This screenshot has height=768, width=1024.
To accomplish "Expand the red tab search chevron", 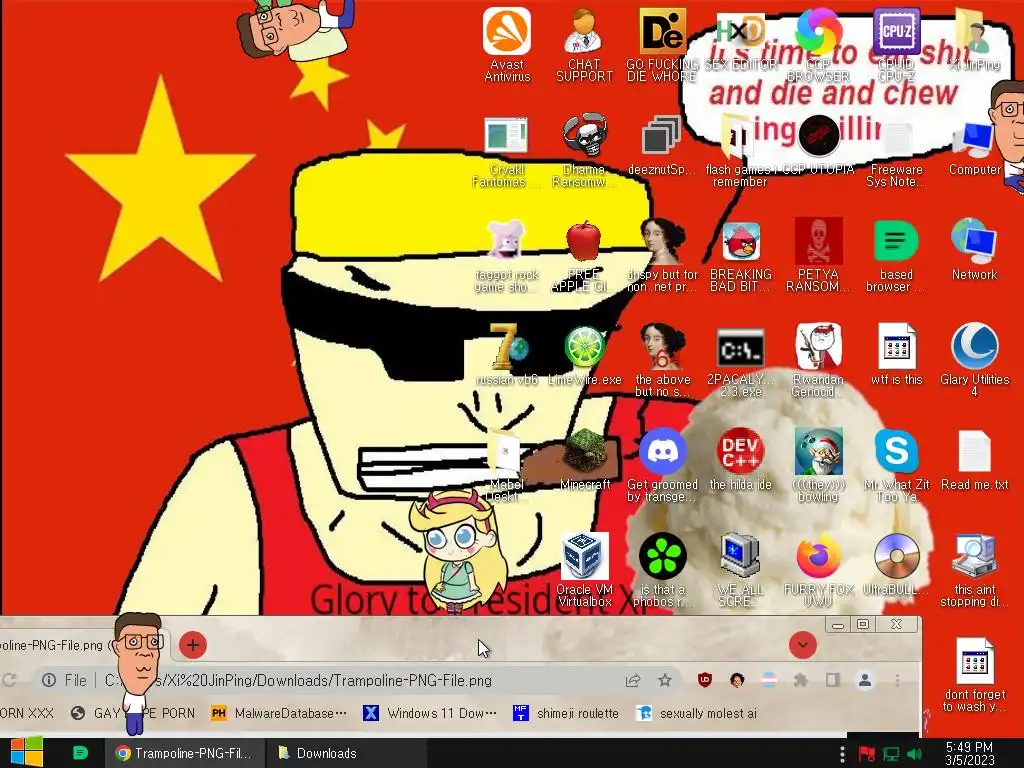I will (x=803, y=645).
